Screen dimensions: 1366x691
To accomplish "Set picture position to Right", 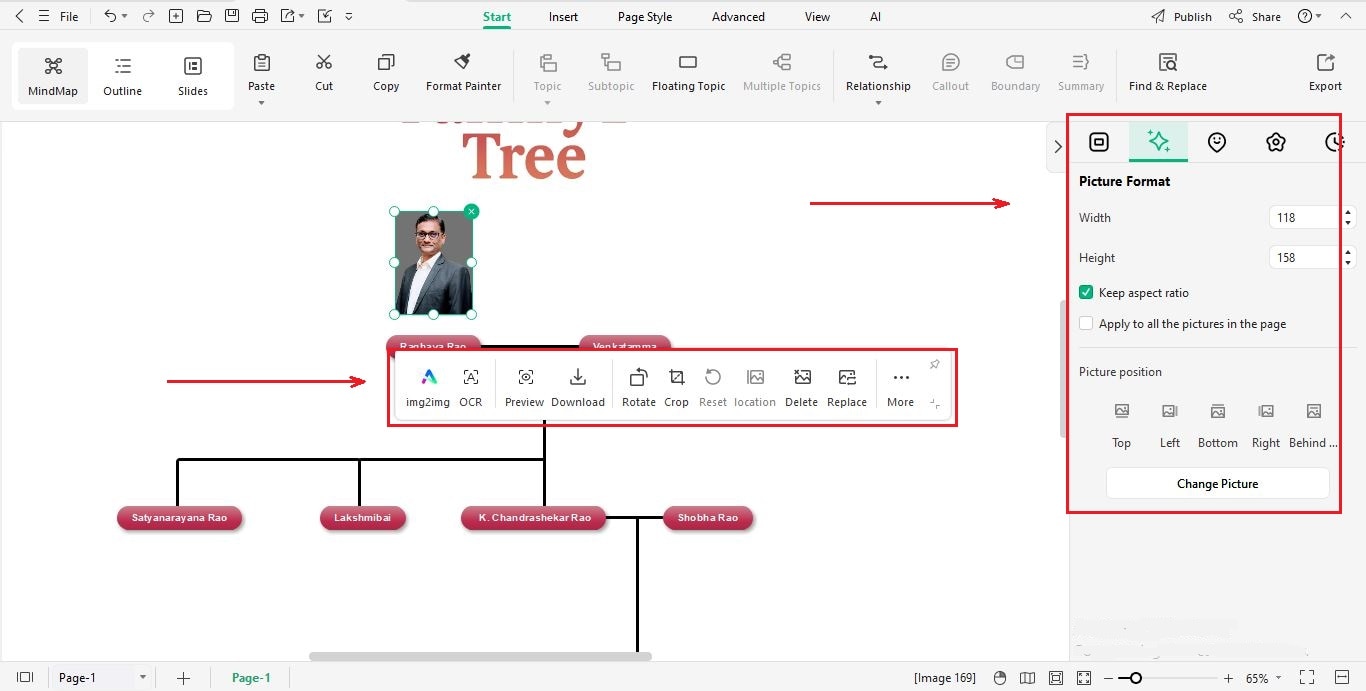I will [1266, 425].
